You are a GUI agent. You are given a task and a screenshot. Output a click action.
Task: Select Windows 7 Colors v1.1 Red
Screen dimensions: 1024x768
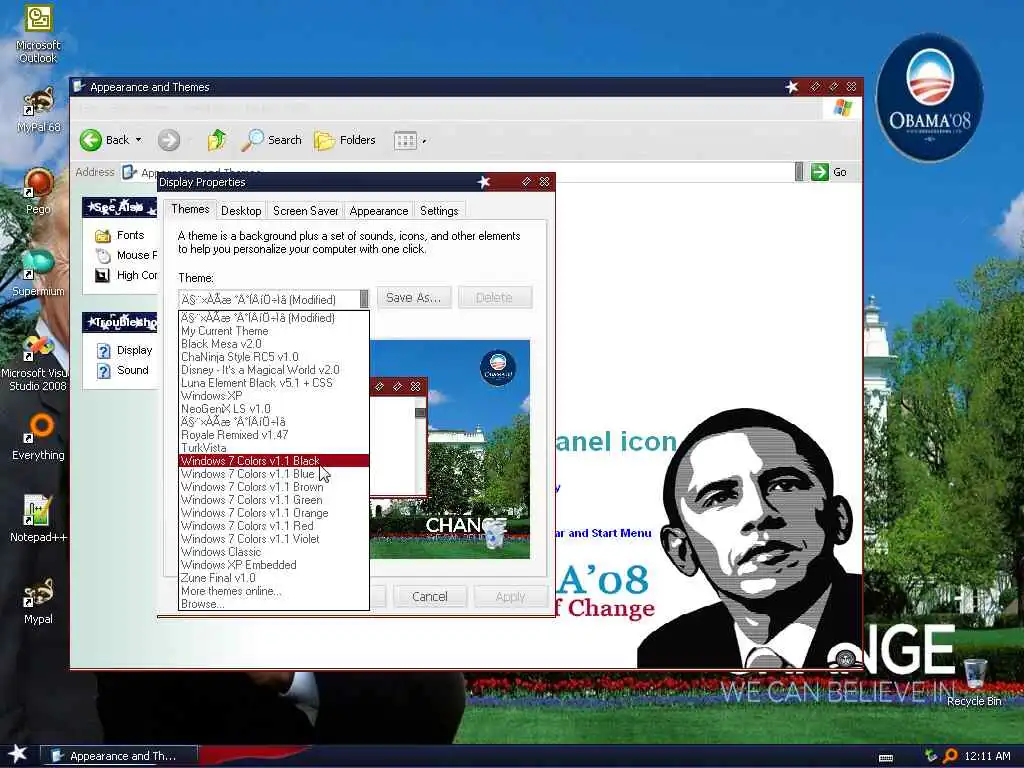274,526
